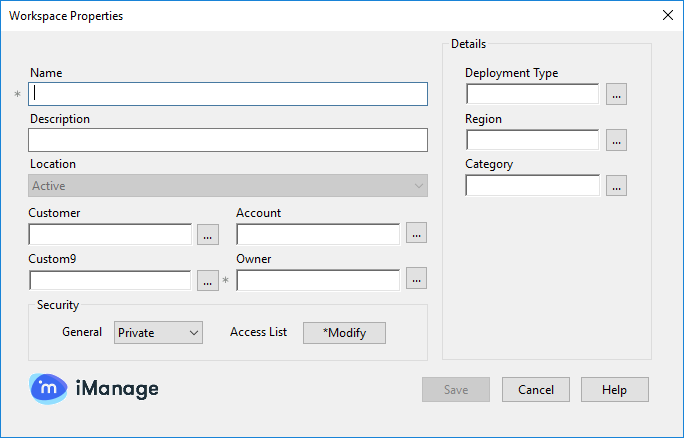
Task: Open Help for workspace properties
Action: (614, 389)
